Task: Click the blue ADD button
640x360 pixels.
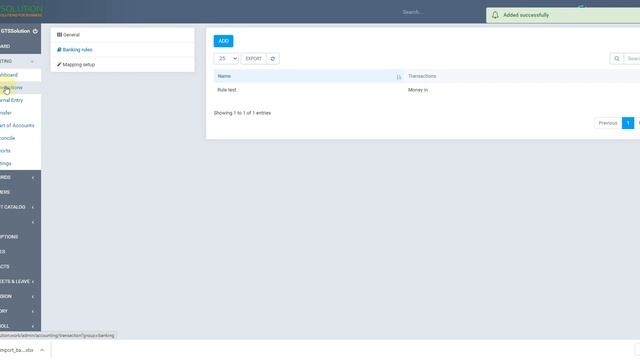Action: 223,41
